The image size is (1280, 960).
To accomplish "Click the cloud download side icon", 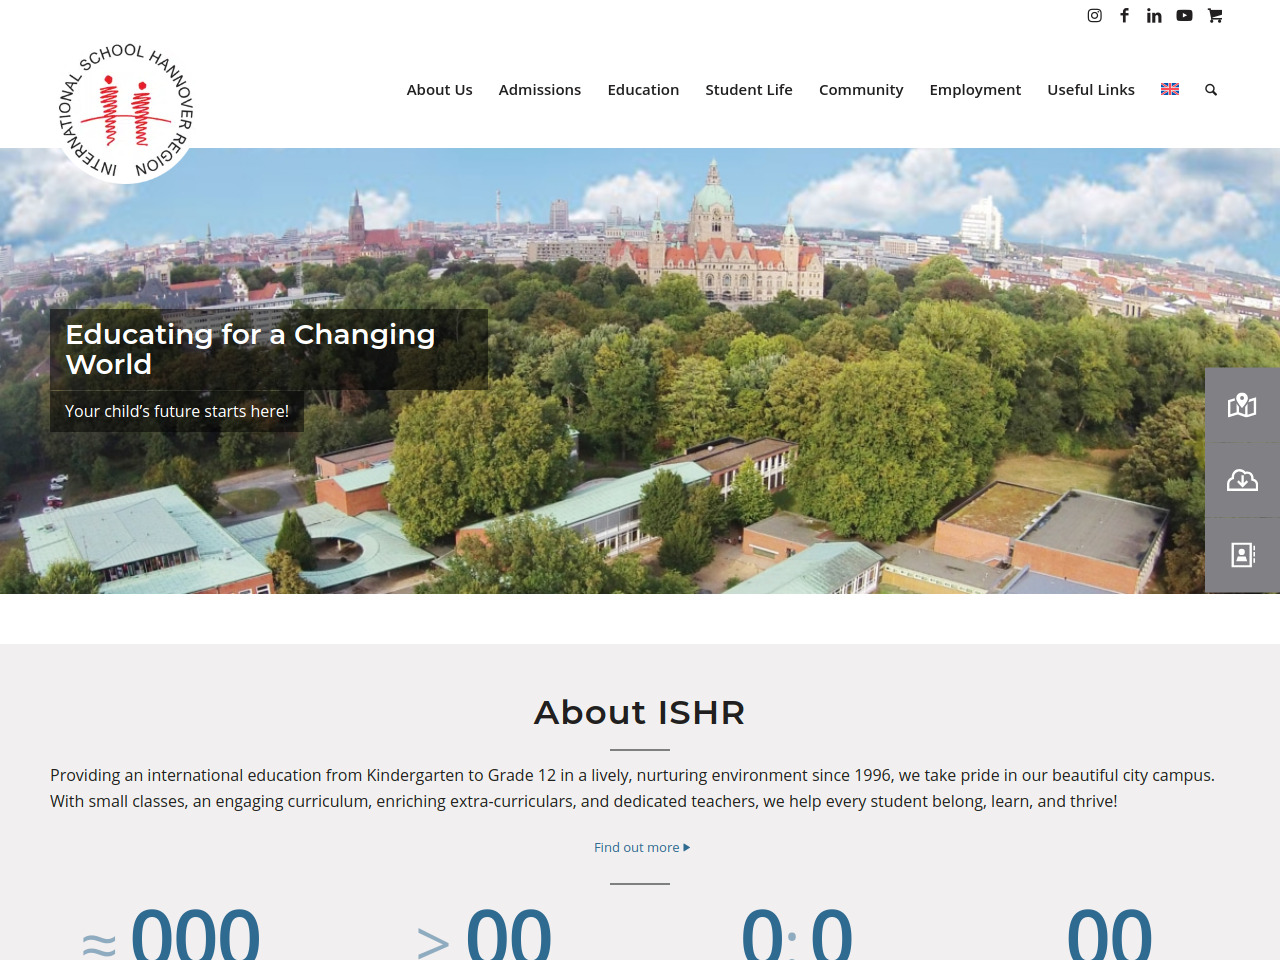I will 1242,480.
